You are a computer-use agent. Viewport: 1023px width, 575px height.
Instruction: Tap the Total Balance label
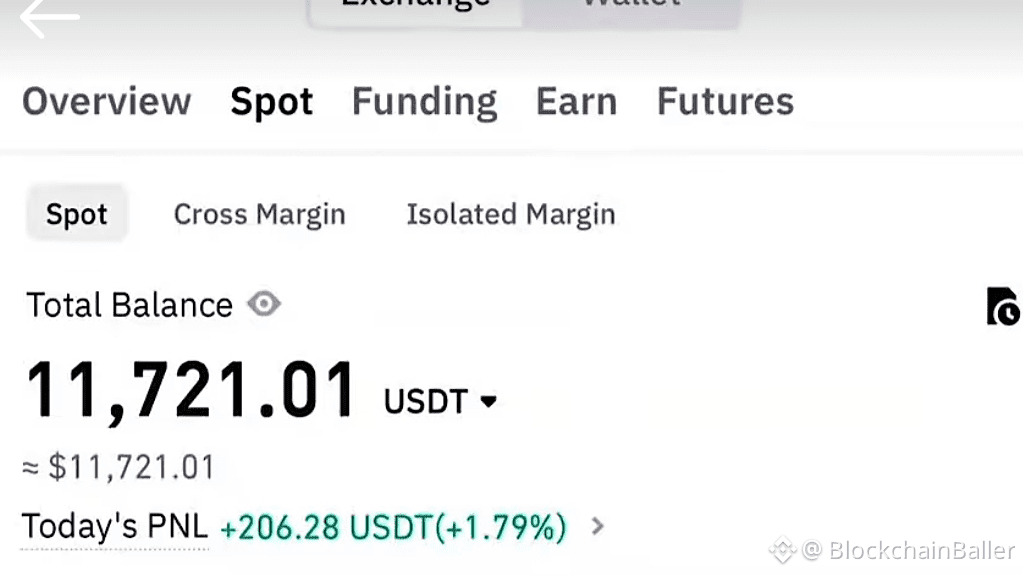click(x=129, y=305)
